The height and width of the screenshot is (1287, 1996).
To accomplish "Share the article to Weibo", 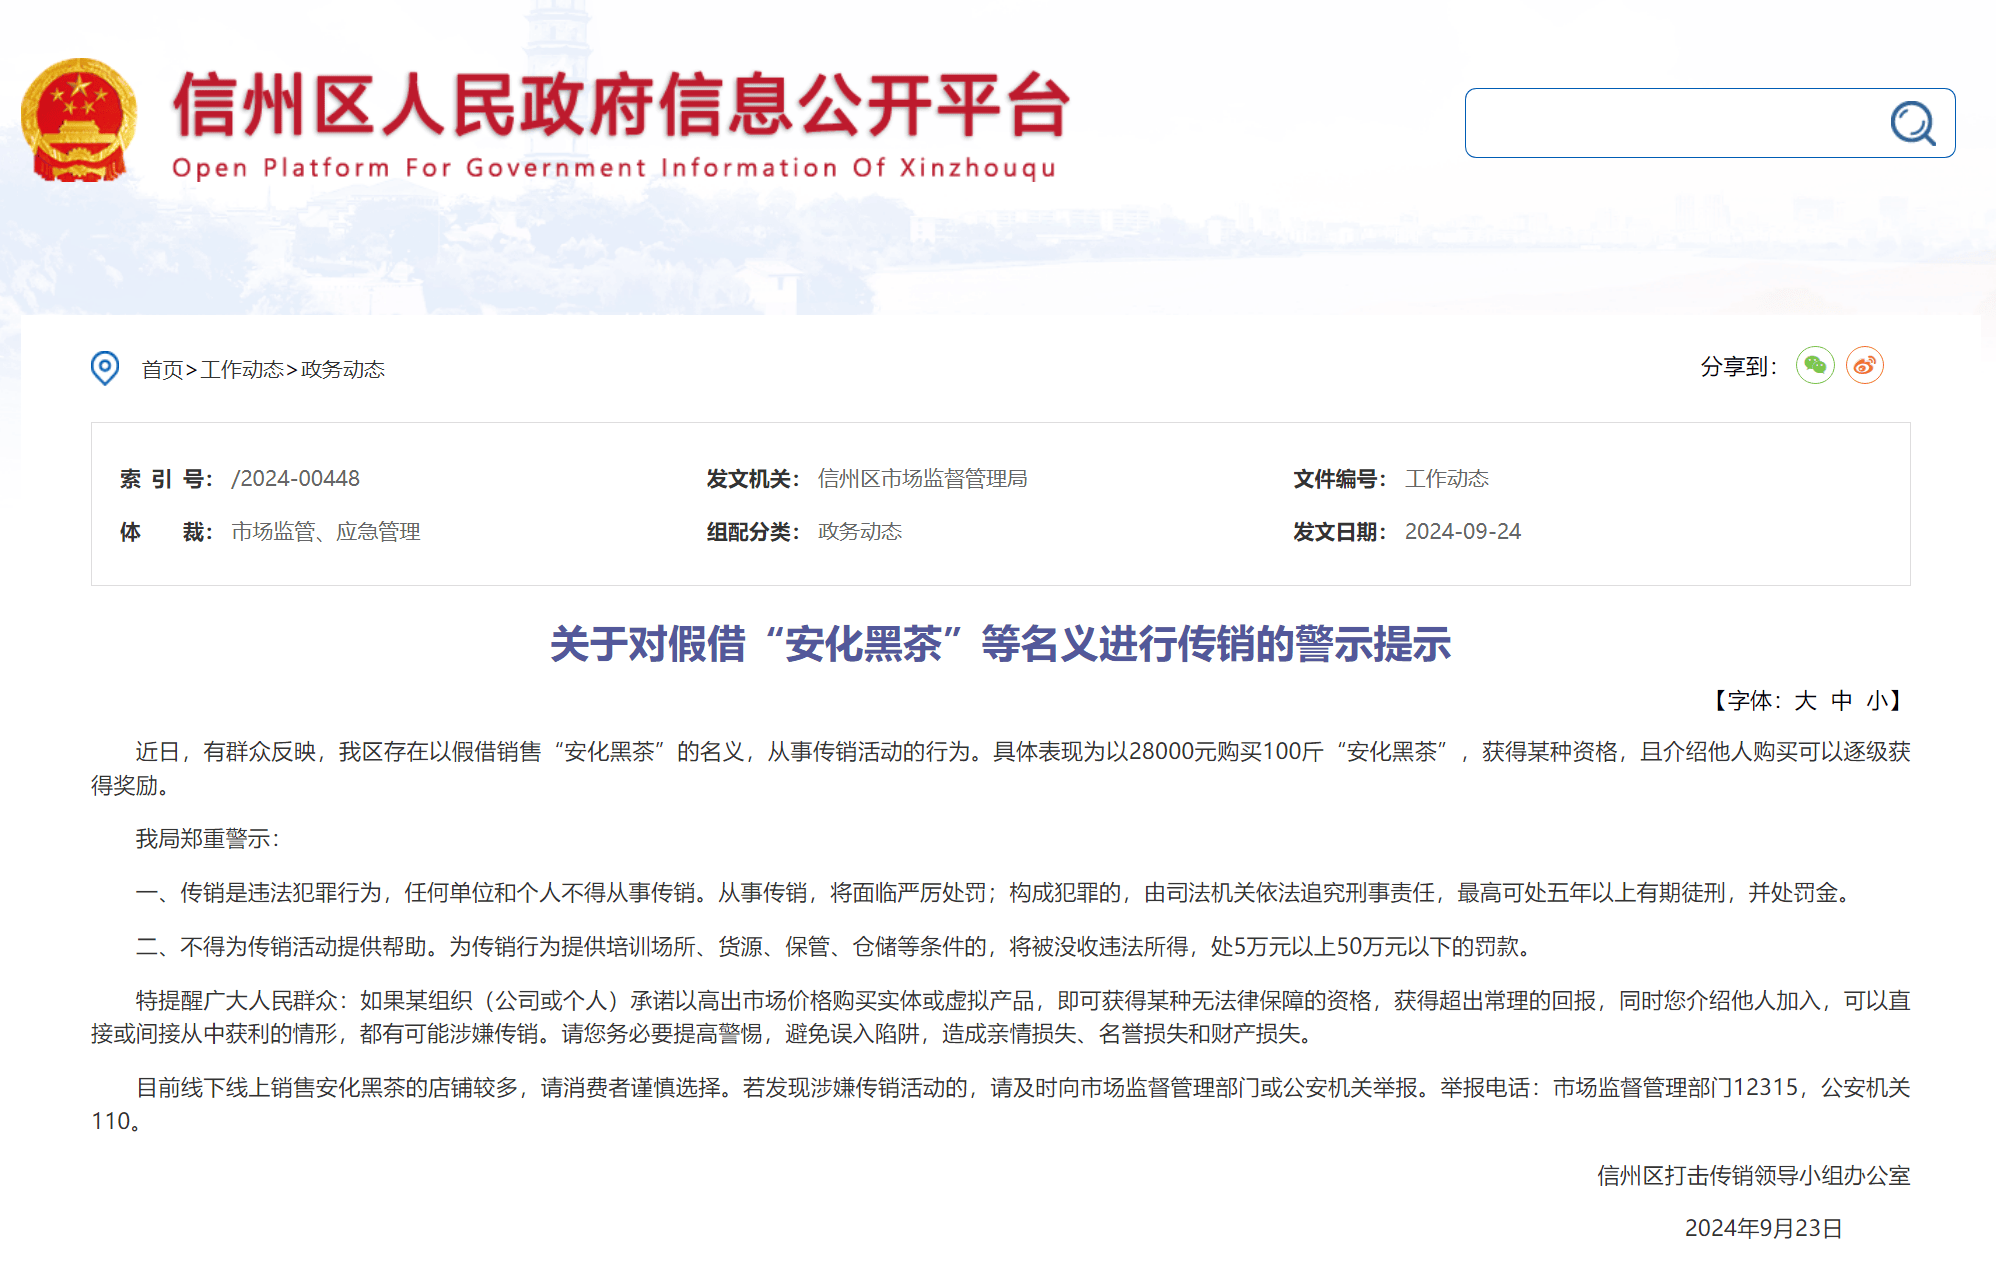I will click(x=1864, y=365).
